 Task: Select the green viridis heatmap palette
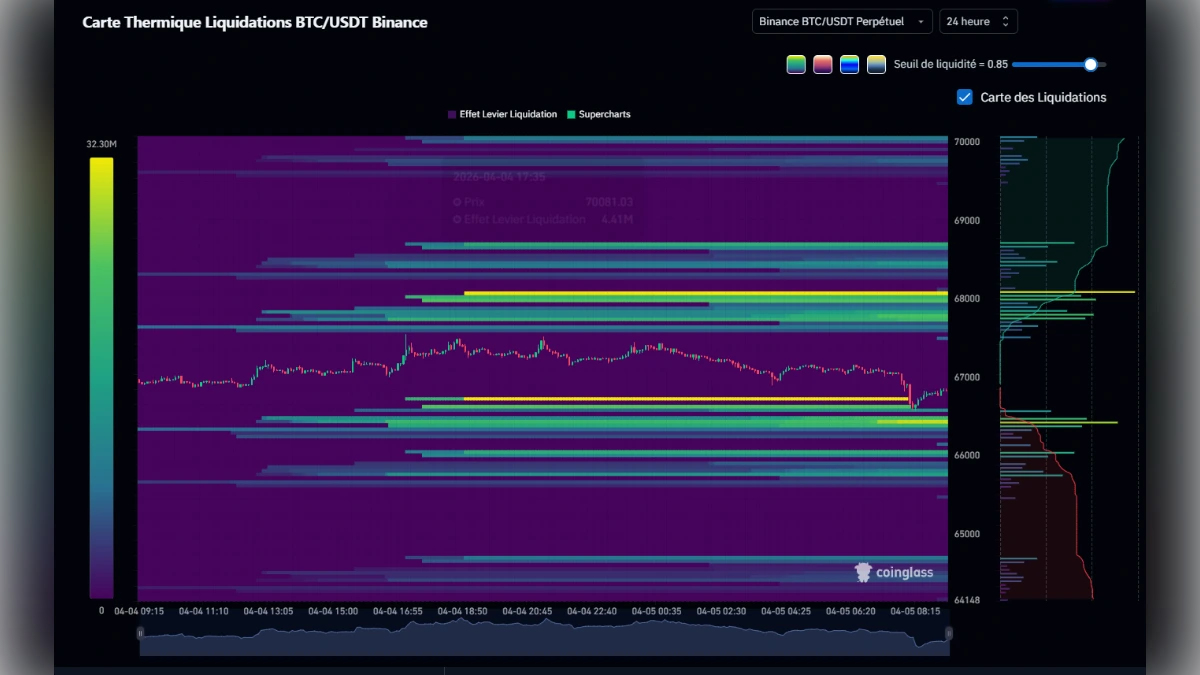tap(796, 64)
